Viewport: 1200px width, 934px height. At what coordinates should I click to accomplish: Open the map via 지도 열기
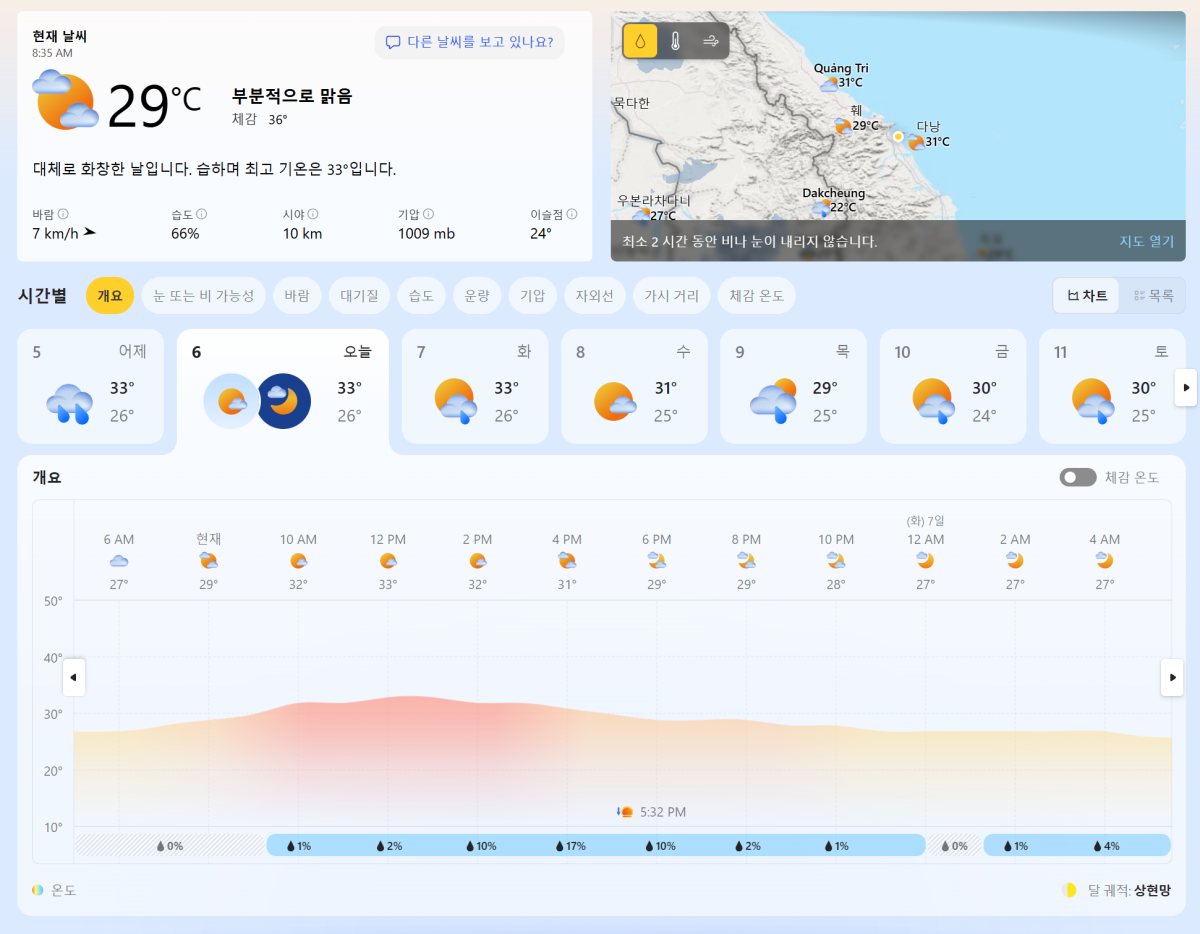[1146, 241]
